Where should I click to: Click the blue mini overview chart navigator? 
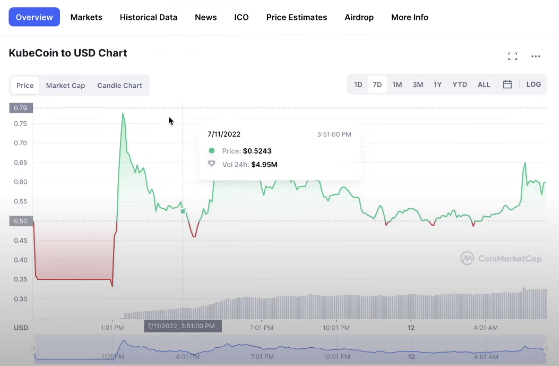[x=290, y=349]
